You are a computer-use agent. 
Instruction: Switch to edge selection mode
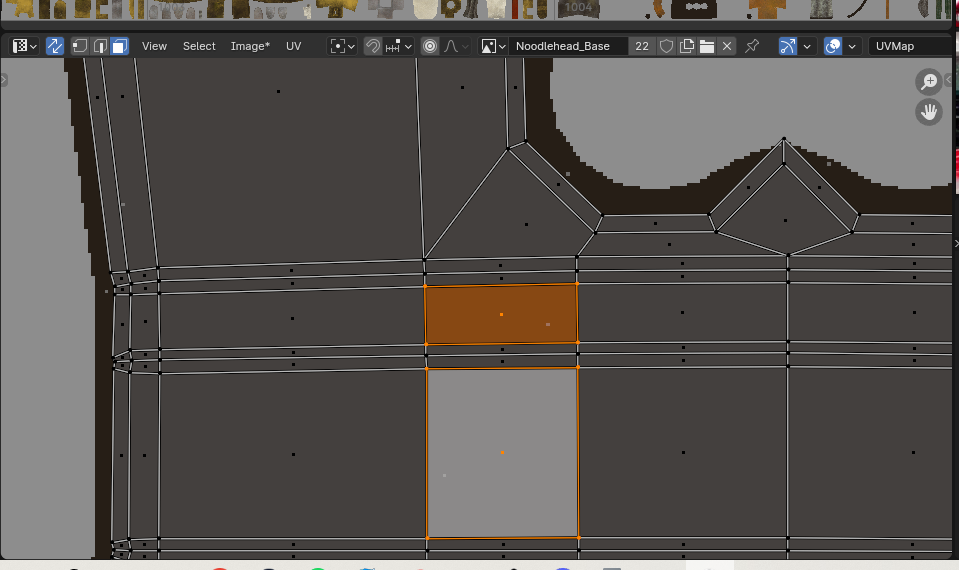[x=100, y=46]
